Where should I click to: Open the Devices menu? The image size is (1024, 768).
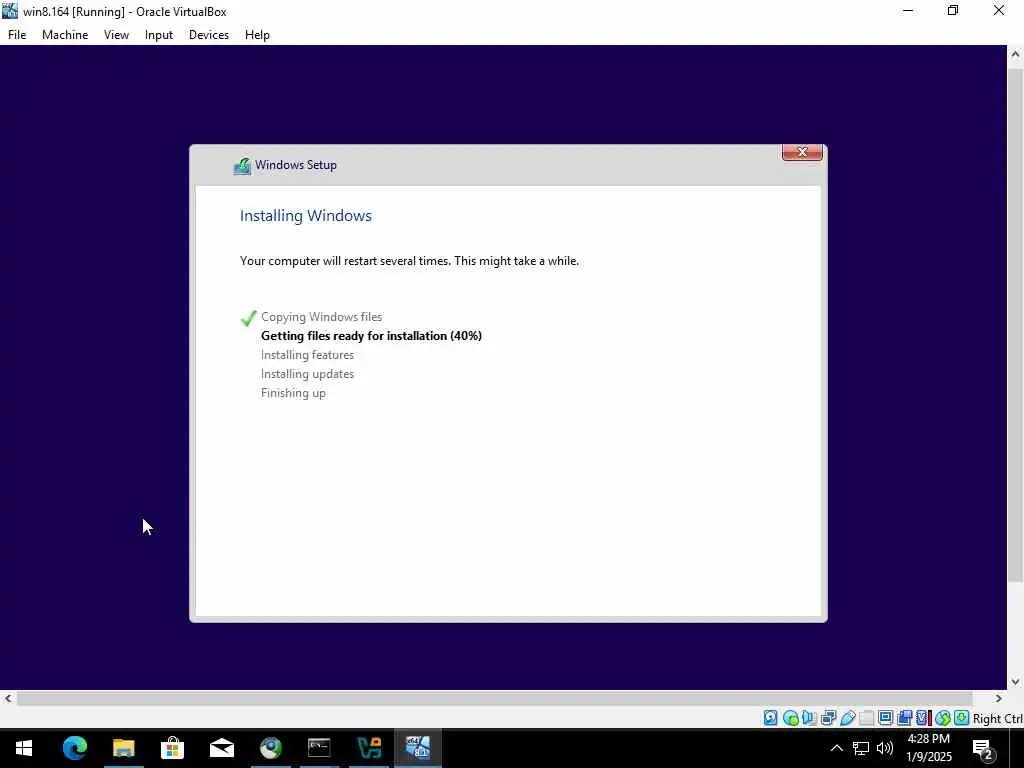[209, 35]
